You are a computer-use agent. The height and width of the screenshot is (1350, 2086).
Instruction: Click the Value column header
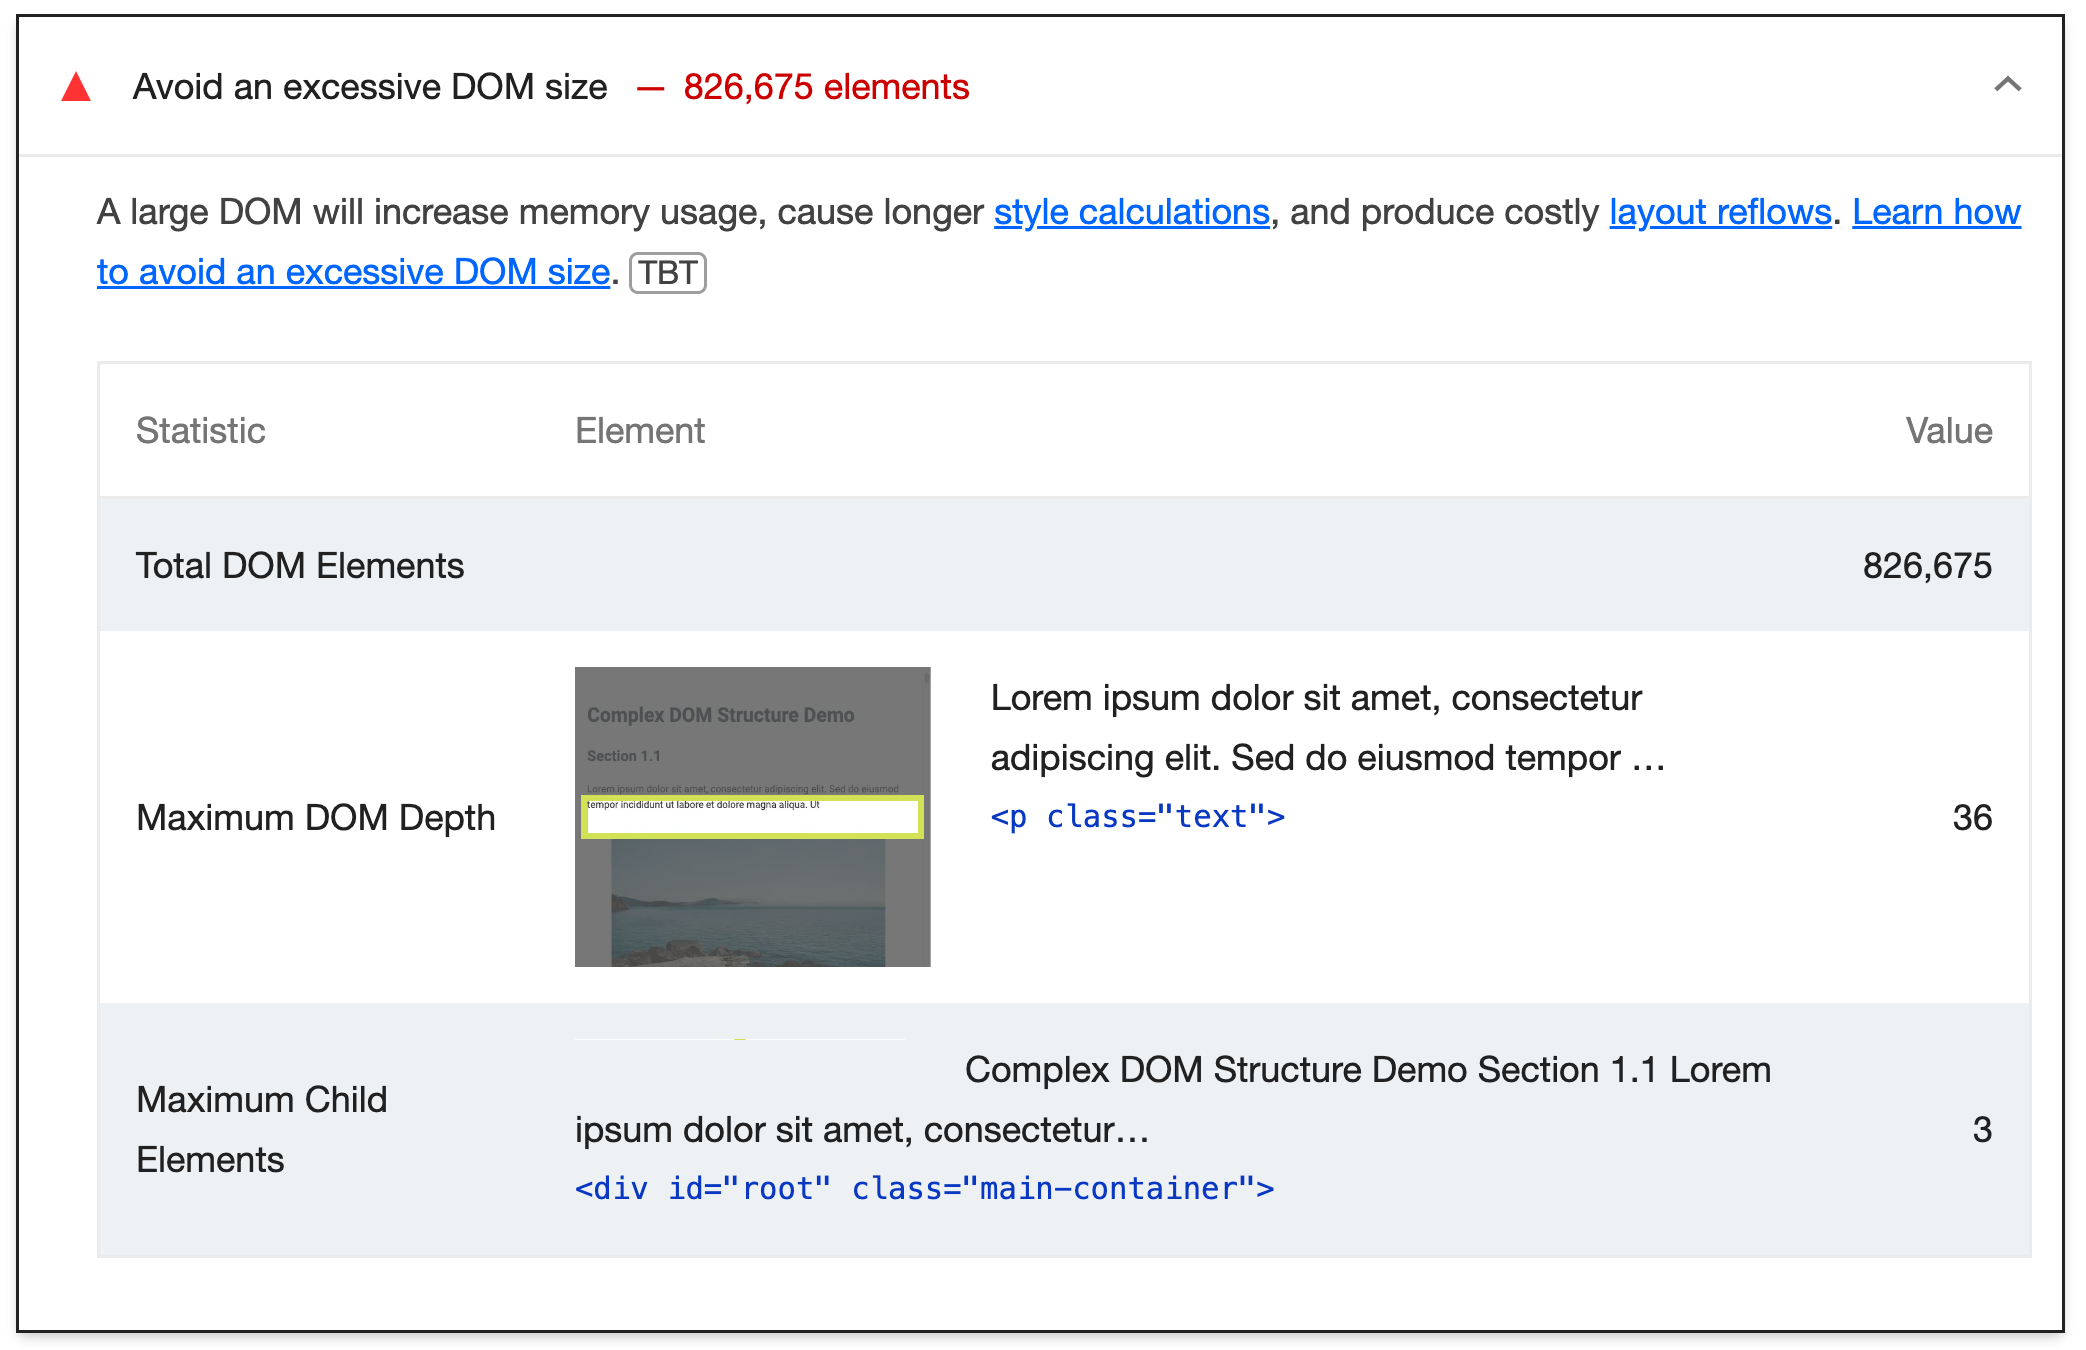tap(1949, 430)
